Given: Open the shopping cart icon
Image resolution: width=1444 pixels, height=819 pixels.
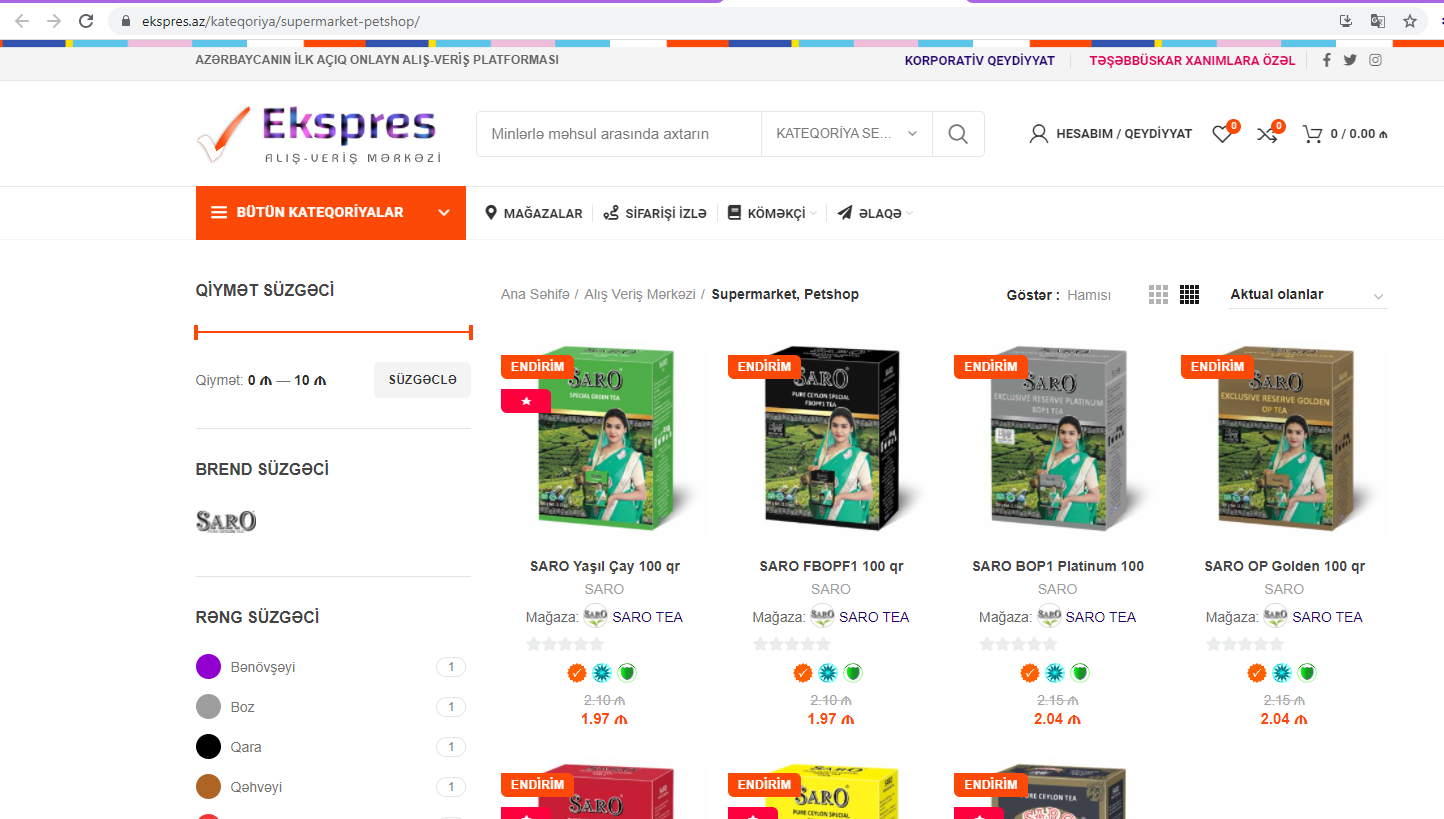Looking at the screenshot, I should (1312, 134).
